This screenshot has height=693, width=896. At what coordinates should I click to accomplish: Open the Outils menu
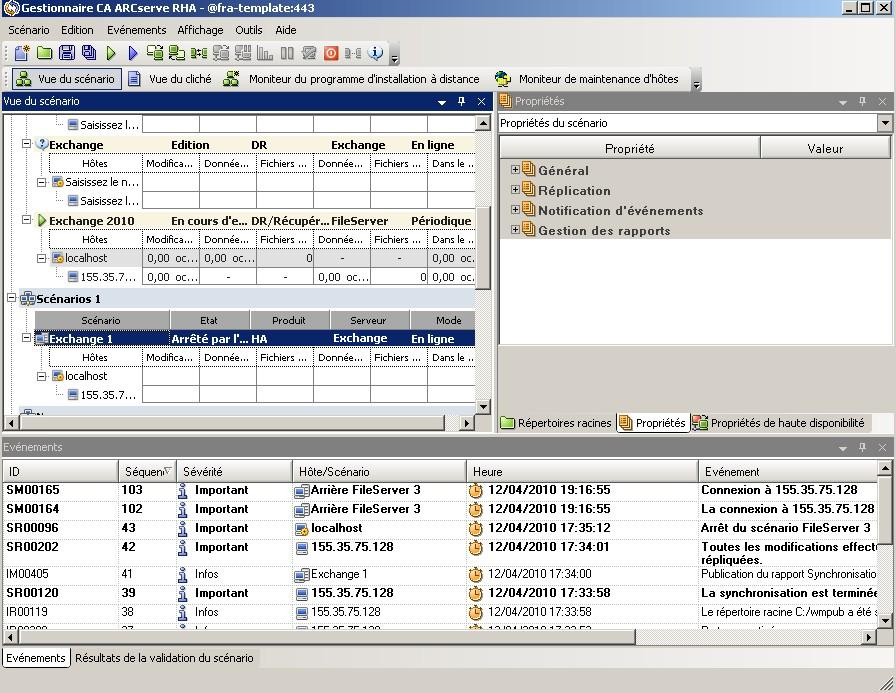248,30
